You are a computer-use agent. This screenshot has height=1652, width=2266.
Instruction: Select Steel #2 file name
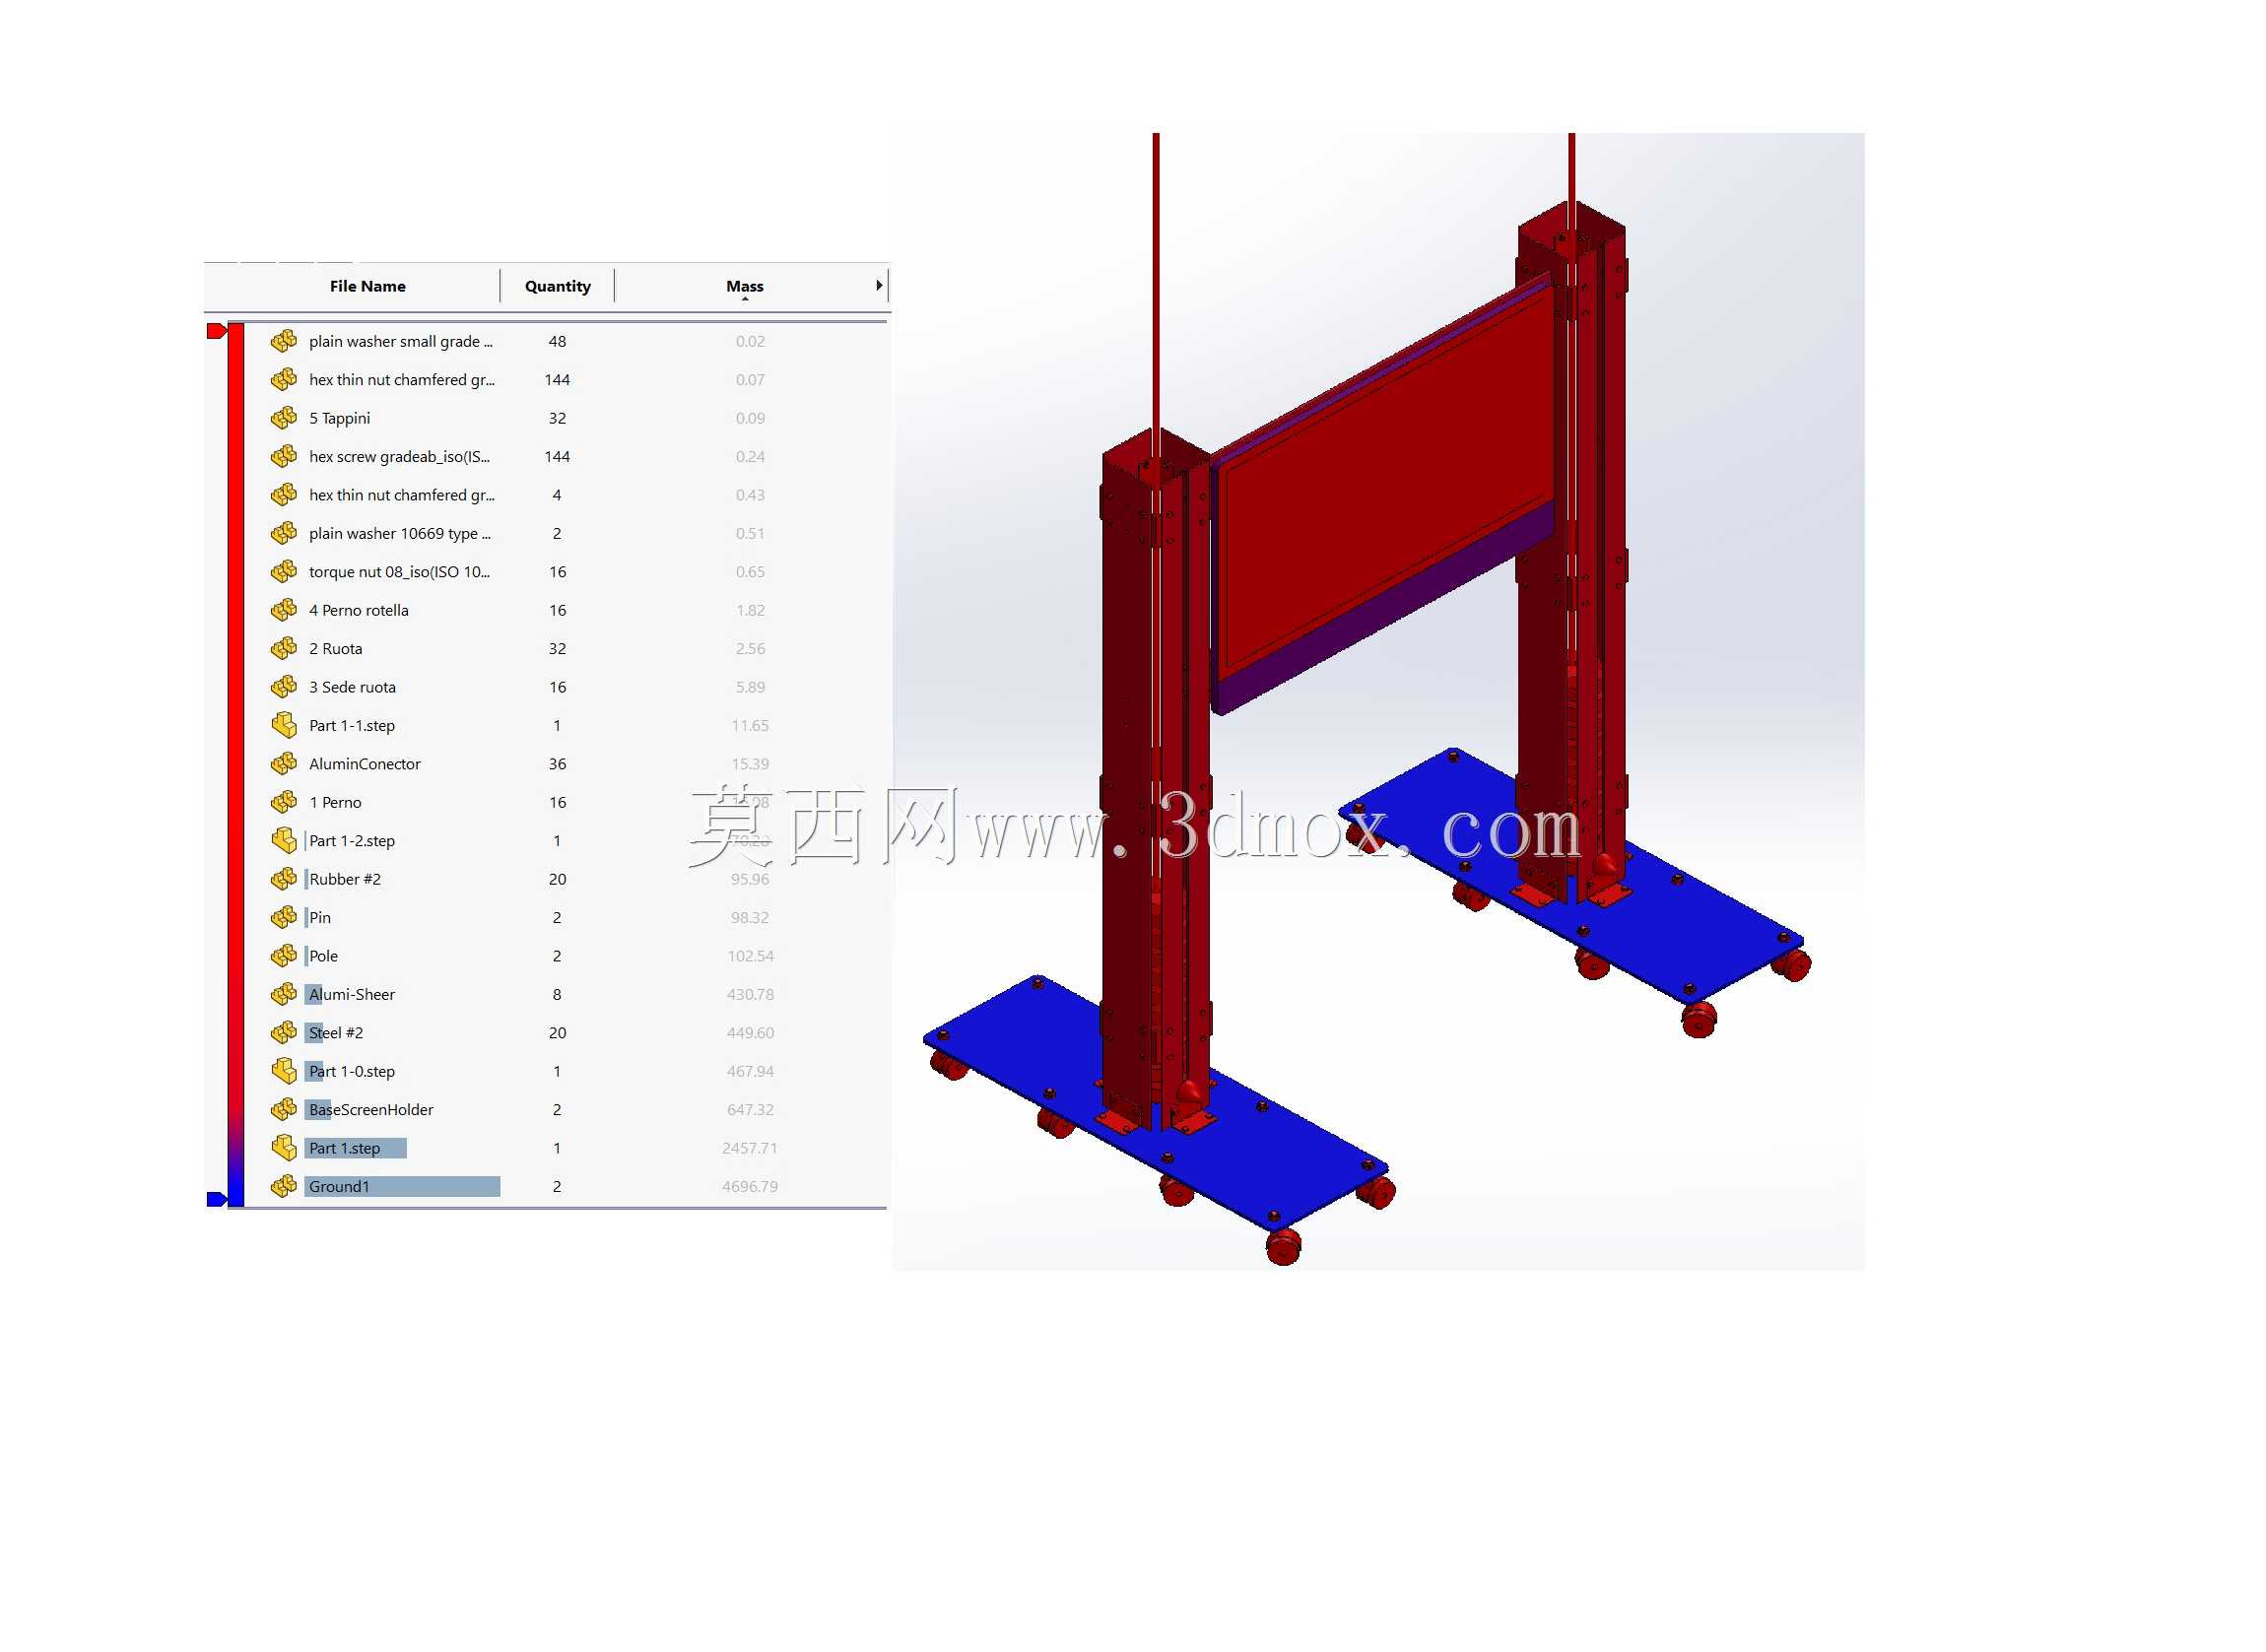336,1032
